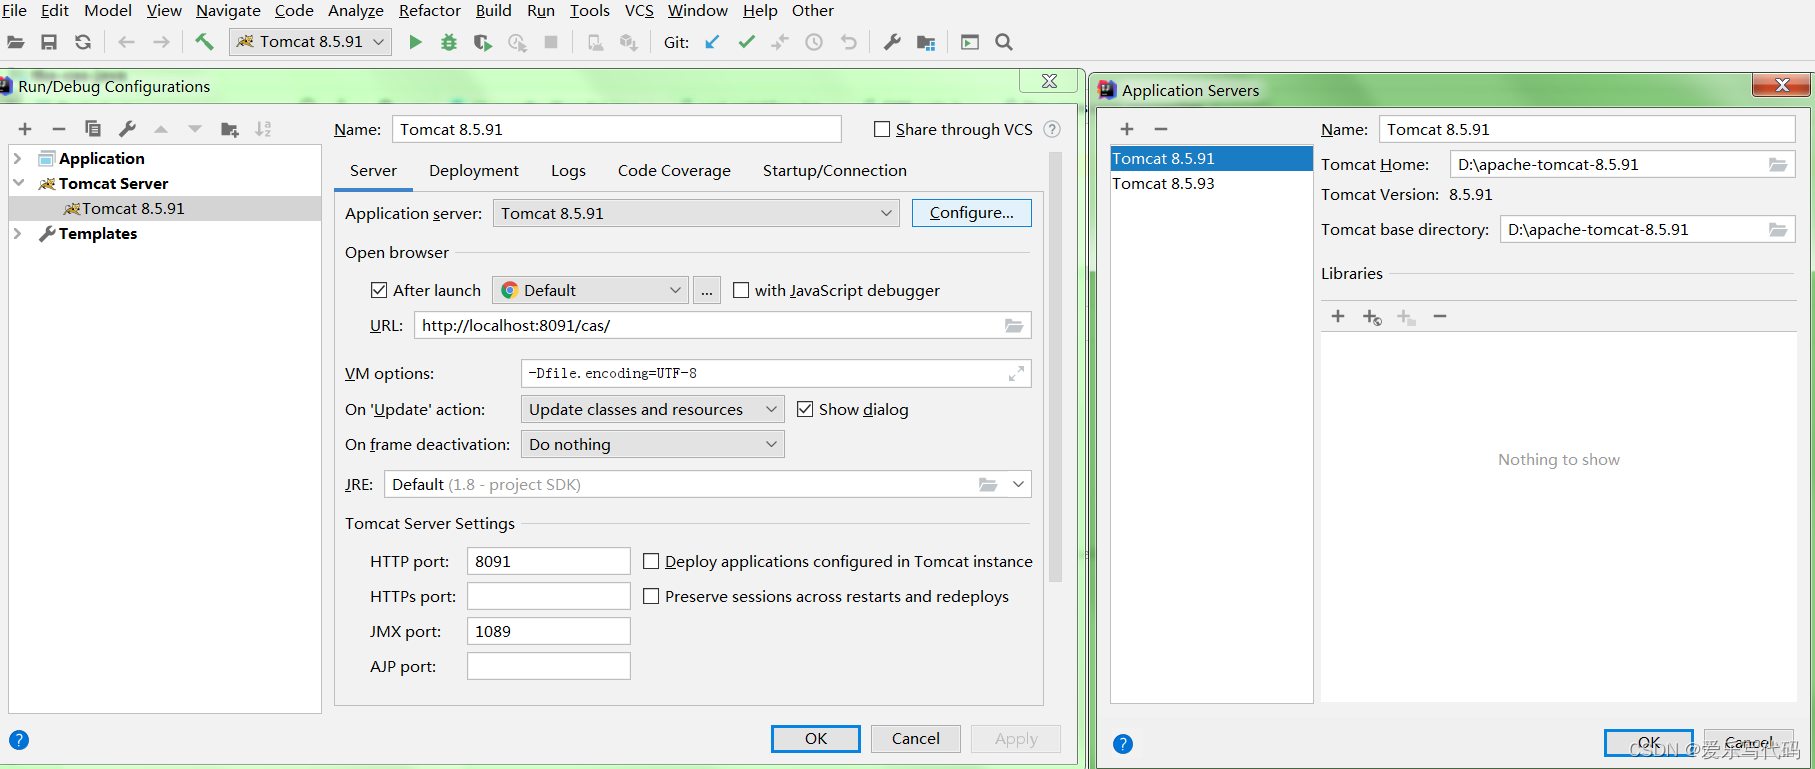Enable Deploy applications configured in Tomcat instance

[x=651, y=561]
